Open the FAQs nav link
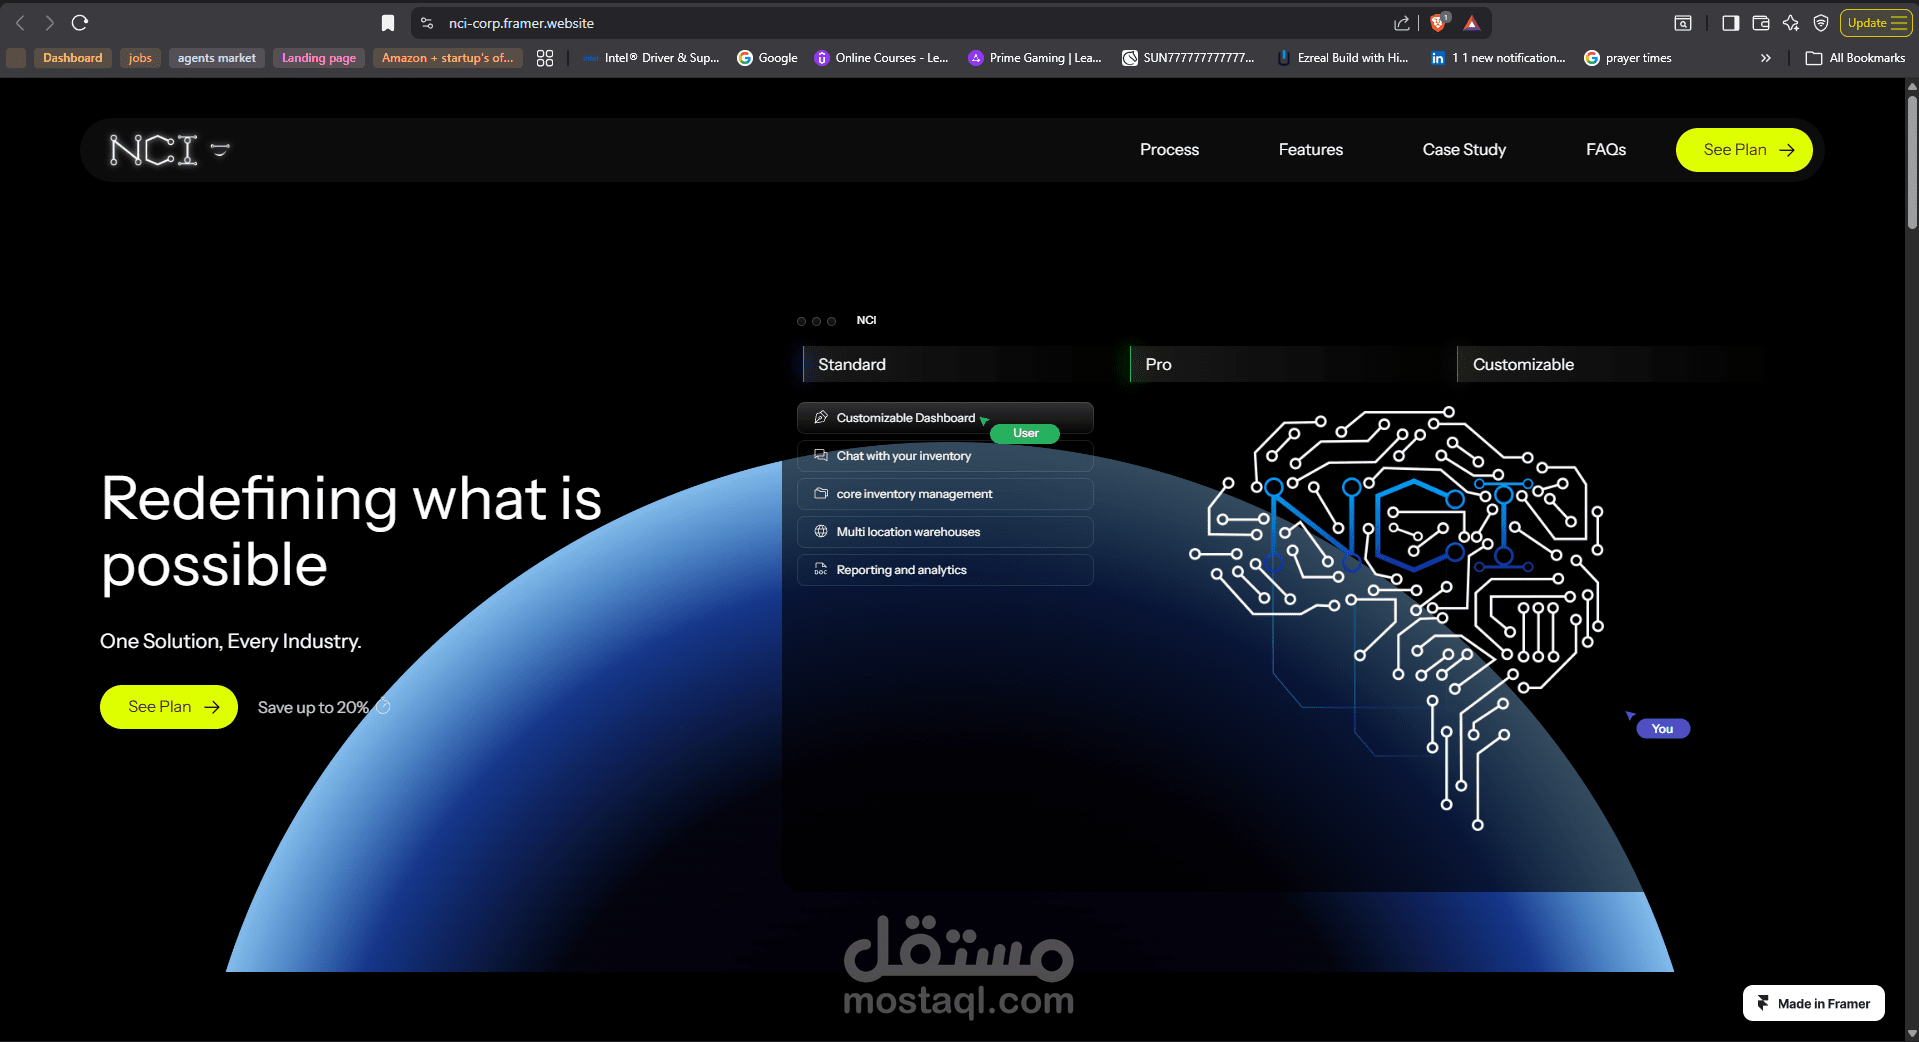Image resolution: width=1919 pixels, height=1042 pixels. pos(1605,150)
